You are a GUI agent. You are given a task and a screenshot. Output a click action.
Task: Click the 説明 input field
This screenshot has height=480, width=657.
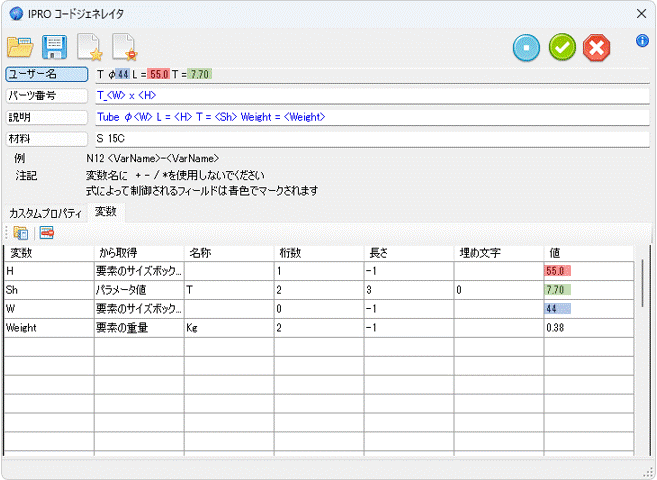370,117
